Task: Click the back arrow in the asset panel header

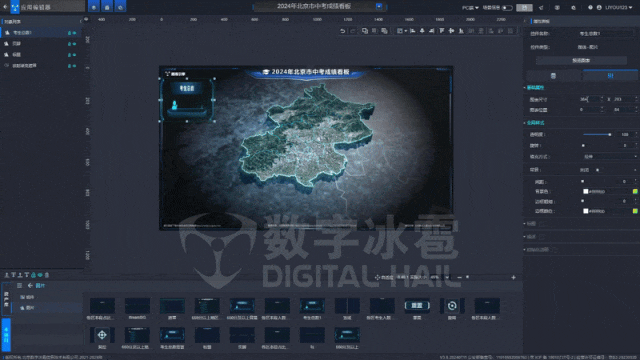Action: 30,285
